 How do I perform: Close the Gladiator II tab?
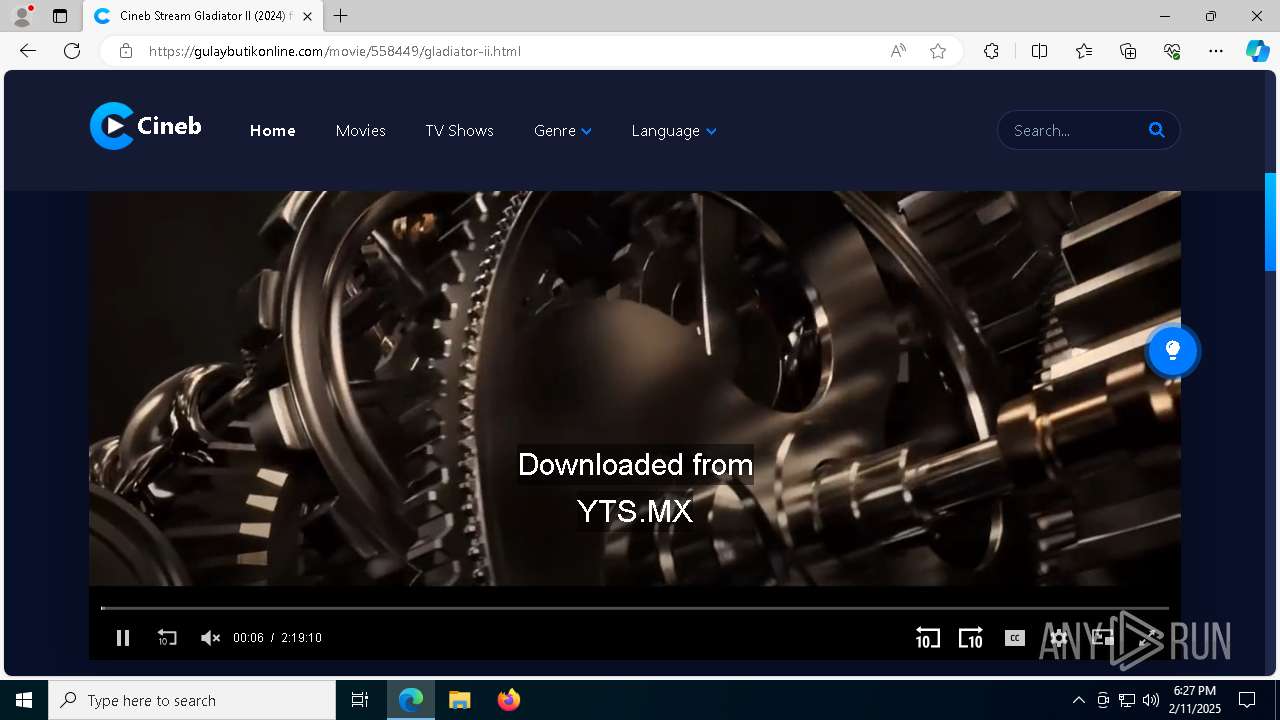307,16
